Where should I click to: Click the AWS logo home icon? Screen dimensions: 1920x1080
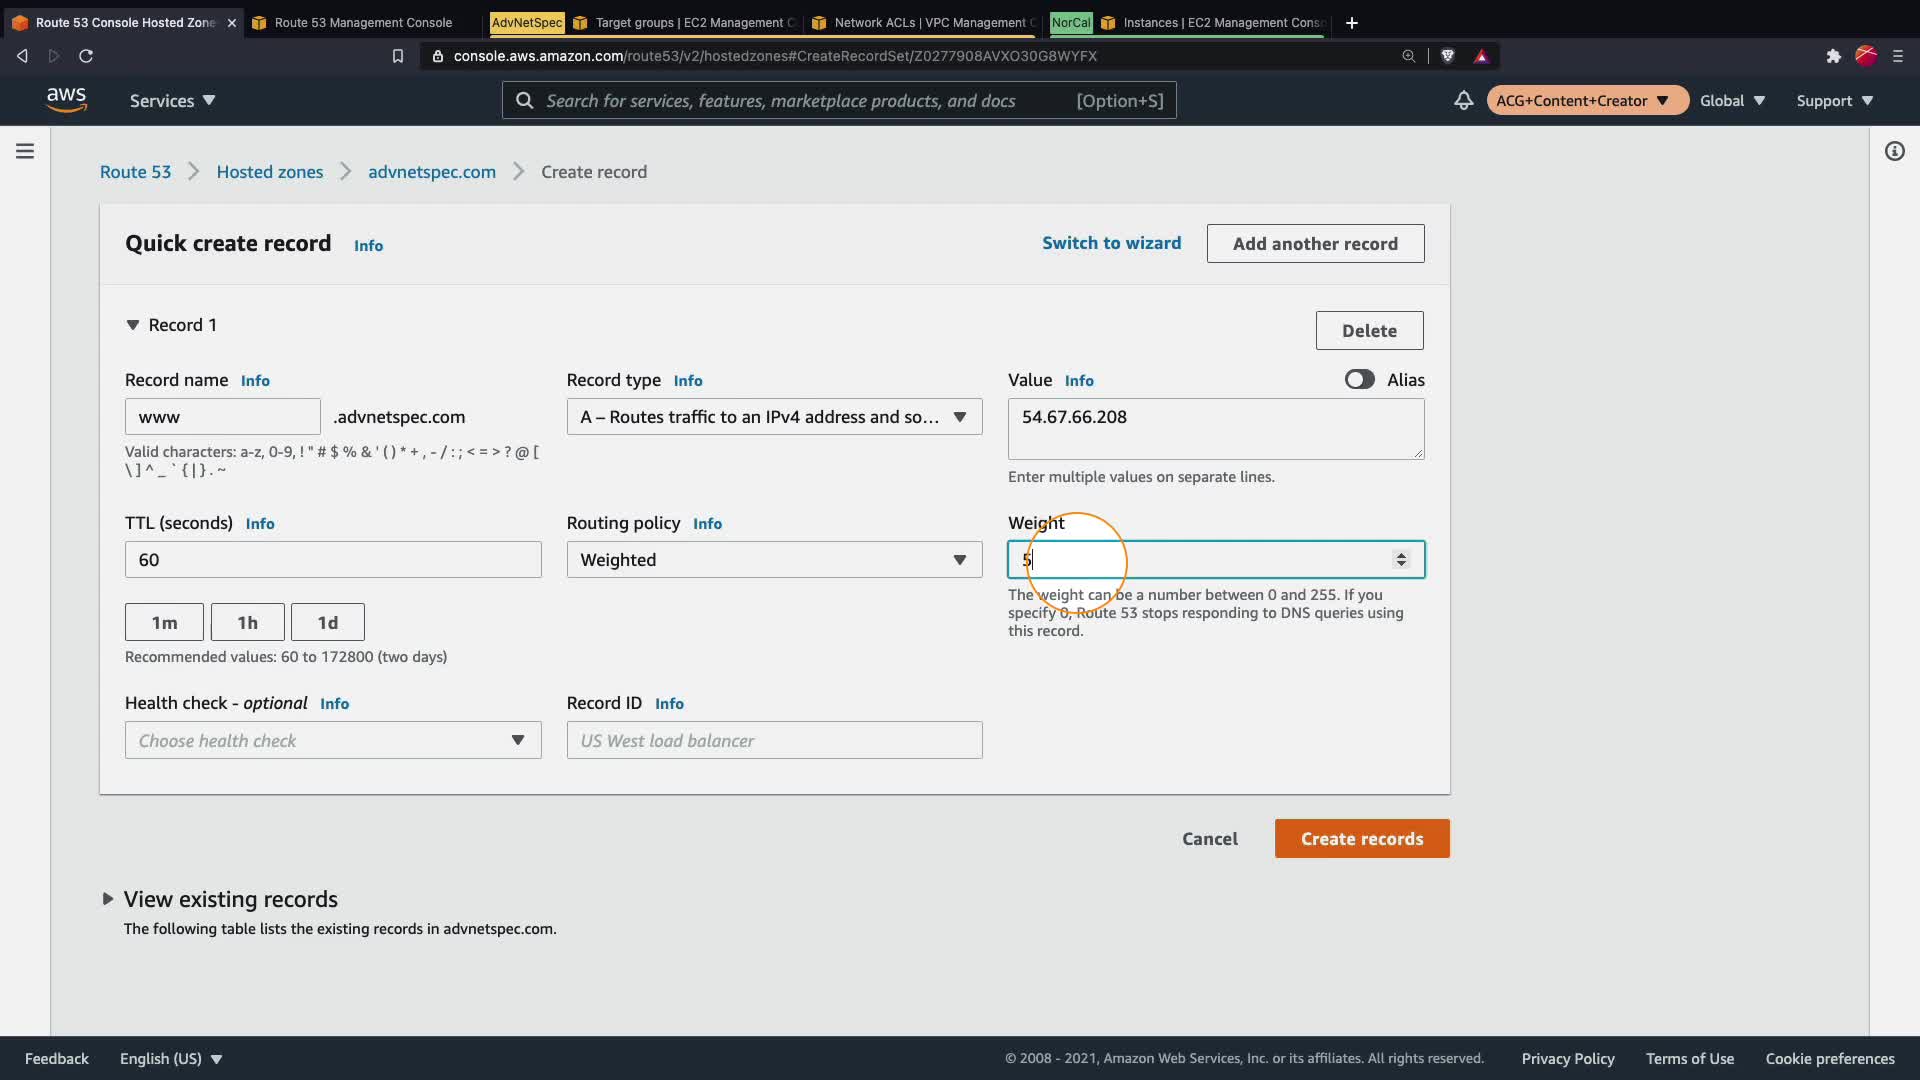click(66, 100)
